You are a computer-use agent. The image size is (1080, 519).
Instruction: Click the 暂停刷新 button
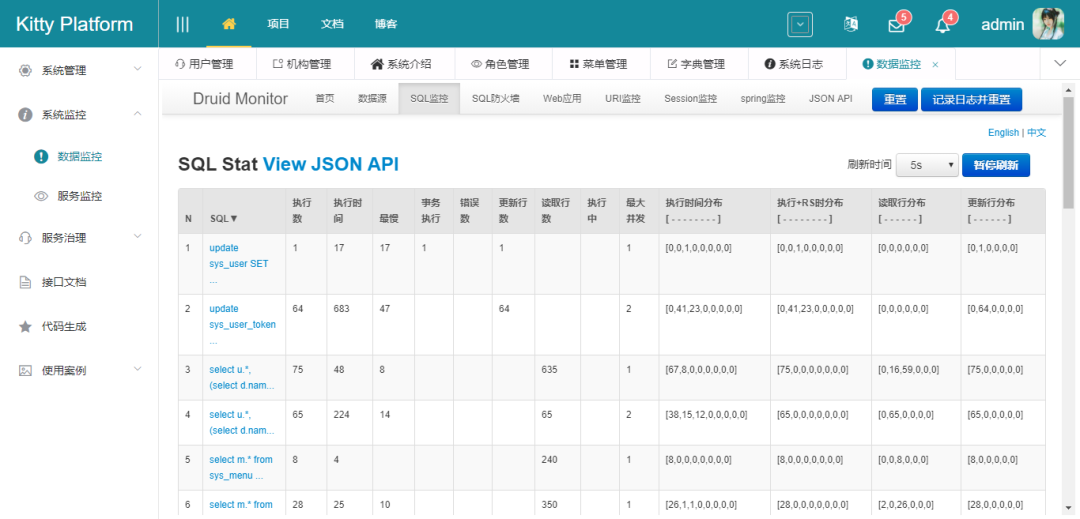point(996,165)
